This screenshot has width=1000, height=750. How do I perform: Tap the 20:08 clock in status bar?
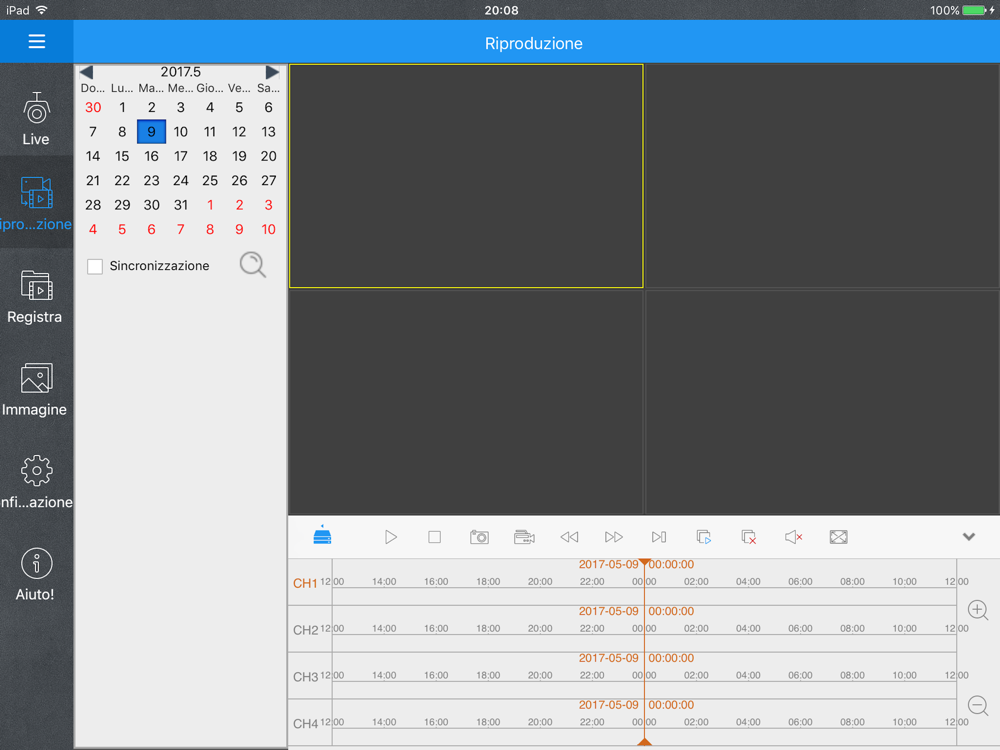501,10
